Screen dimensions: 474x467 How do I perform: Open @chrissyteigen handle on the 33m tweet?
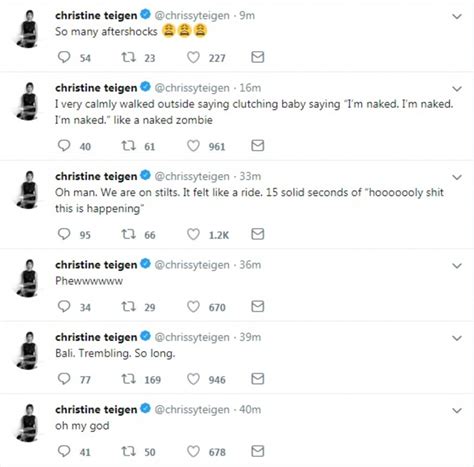click(192, 176)
